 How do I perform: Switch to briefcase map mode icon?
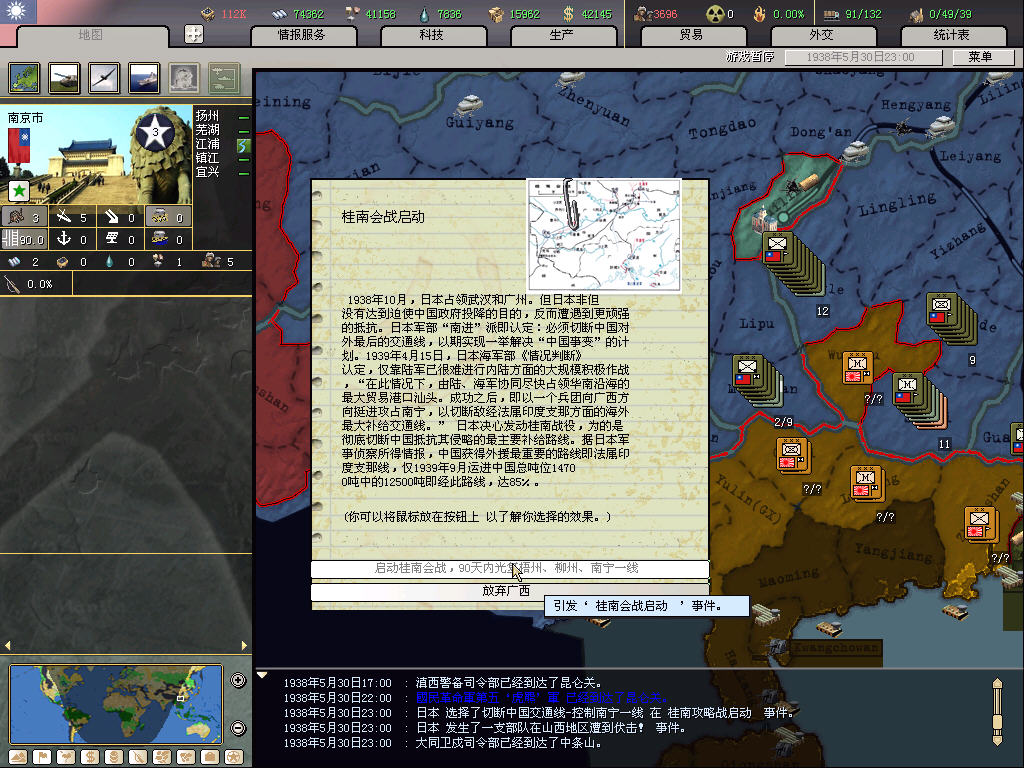210,757
